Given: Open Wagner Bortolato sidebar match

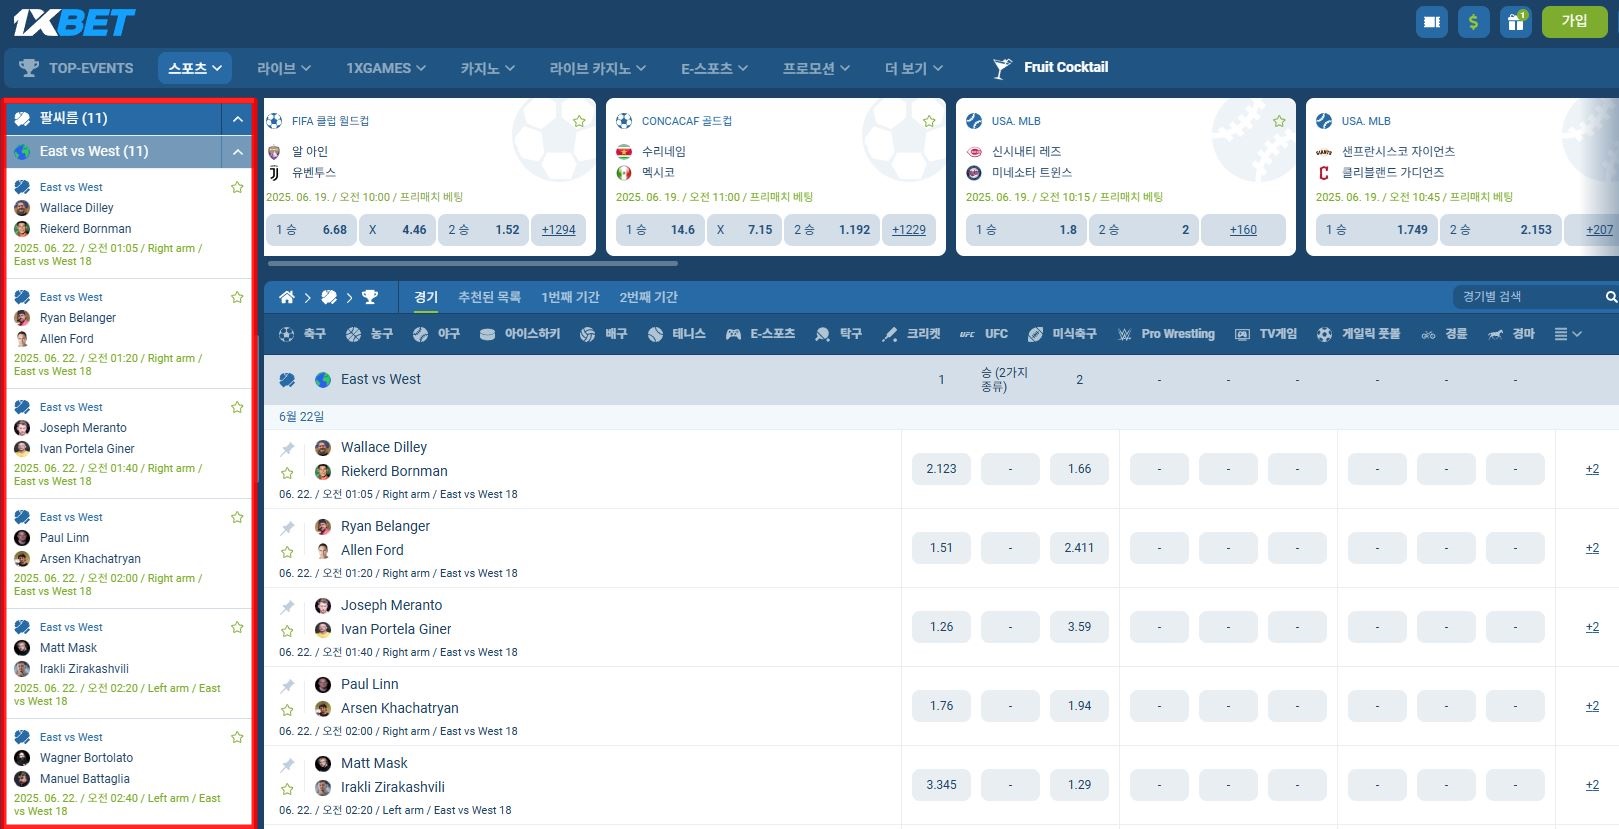Looking at the screenshot, I should pyautogui.click(x=130, y=773).
